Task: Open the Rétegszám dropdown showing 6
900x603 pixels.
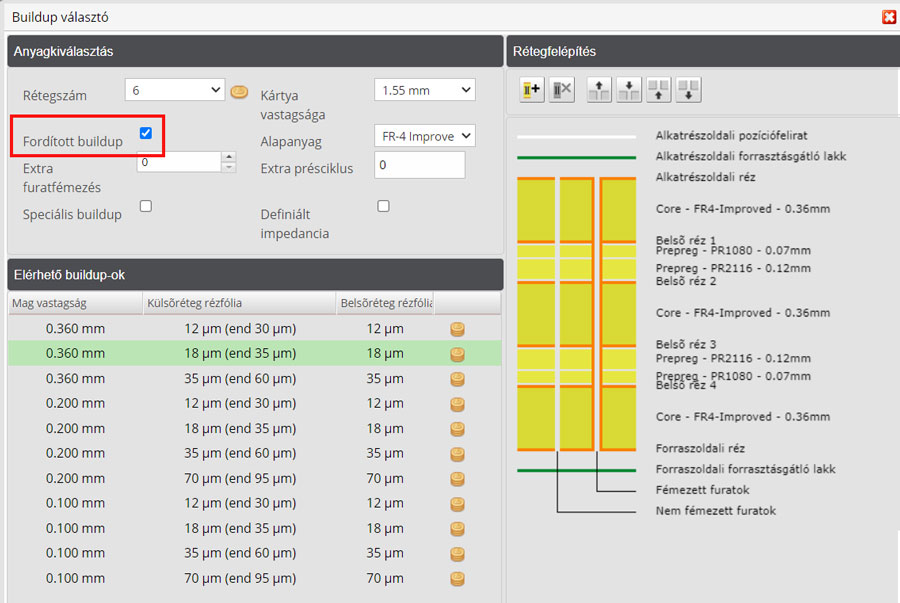Action: click(x=175, y=90)
